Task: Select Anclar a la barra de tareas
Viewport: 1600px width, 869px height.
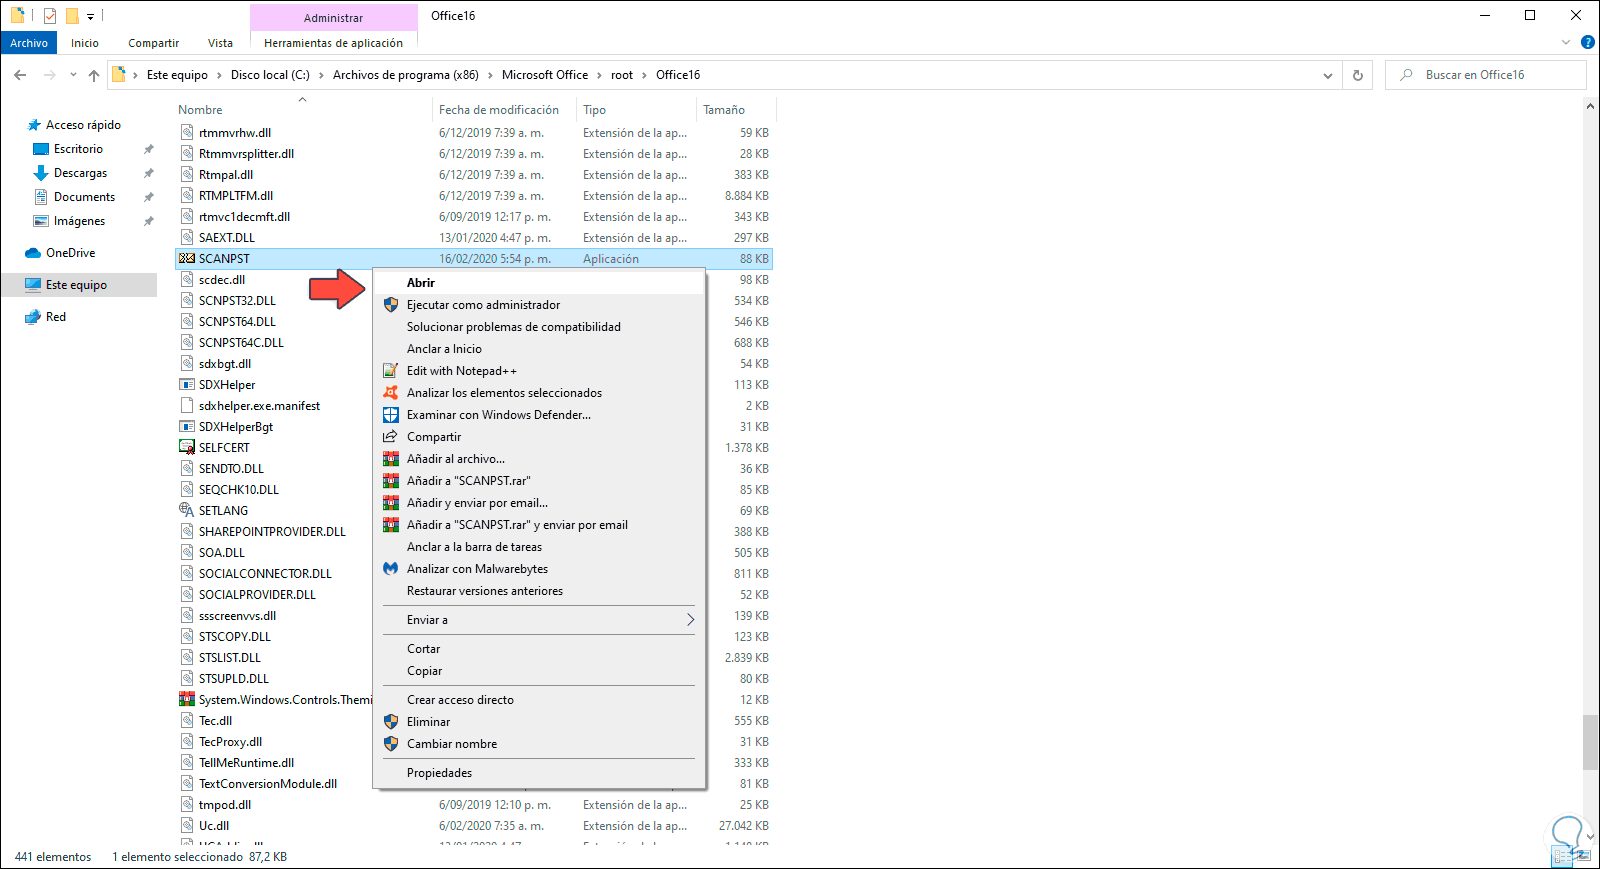Action: click(539, 547)
